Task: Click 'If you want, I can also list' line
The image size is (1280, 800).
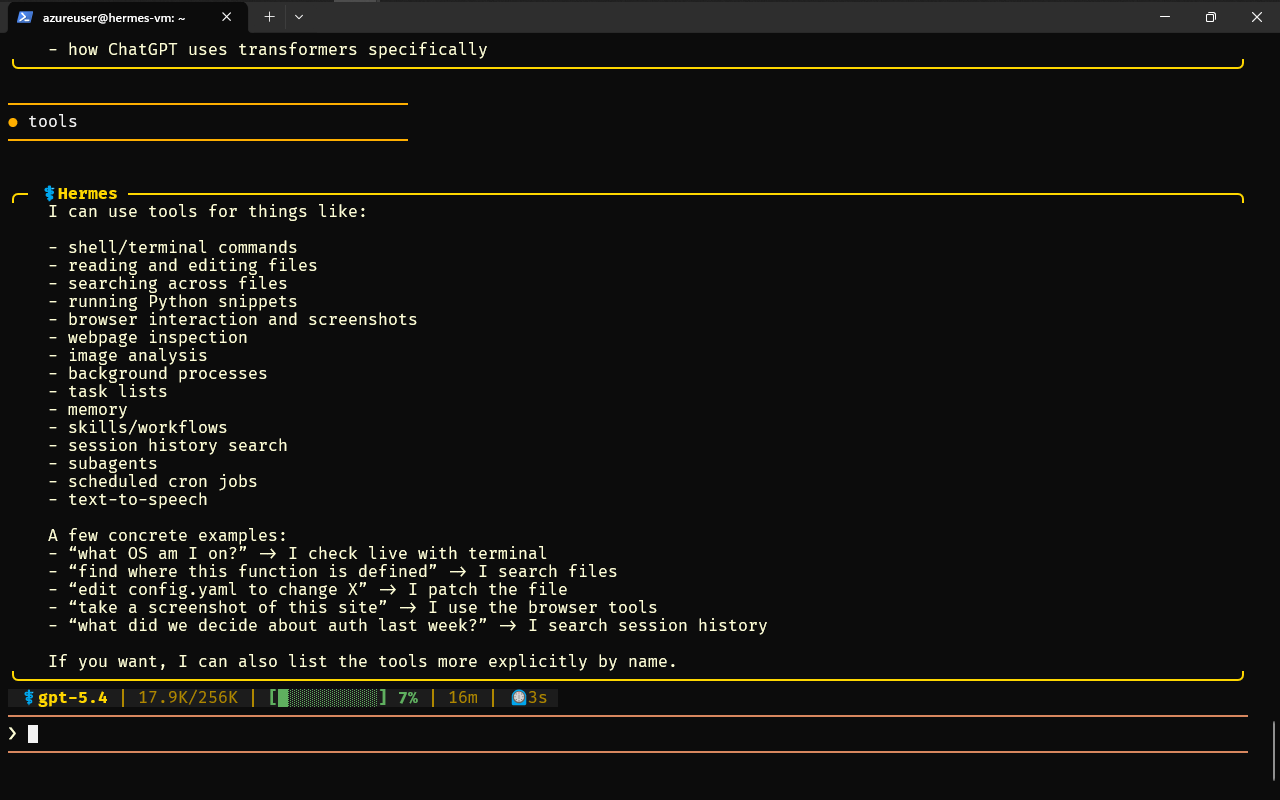Action: pyautogui.click(x=363, y=661)
